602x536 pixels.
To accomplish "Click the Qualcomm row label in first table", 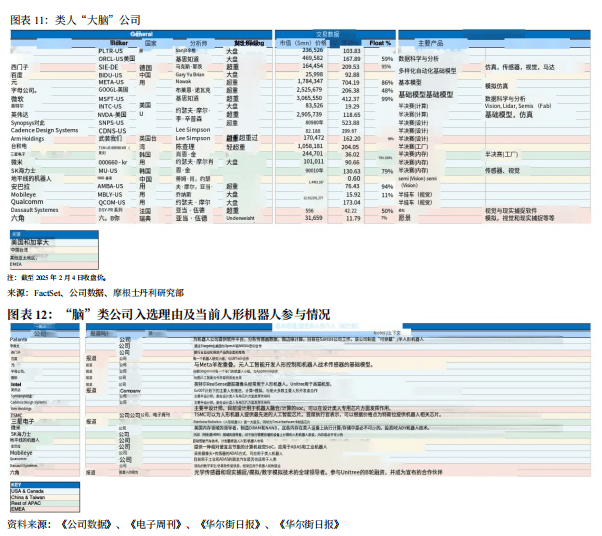I will click(27, 202).
